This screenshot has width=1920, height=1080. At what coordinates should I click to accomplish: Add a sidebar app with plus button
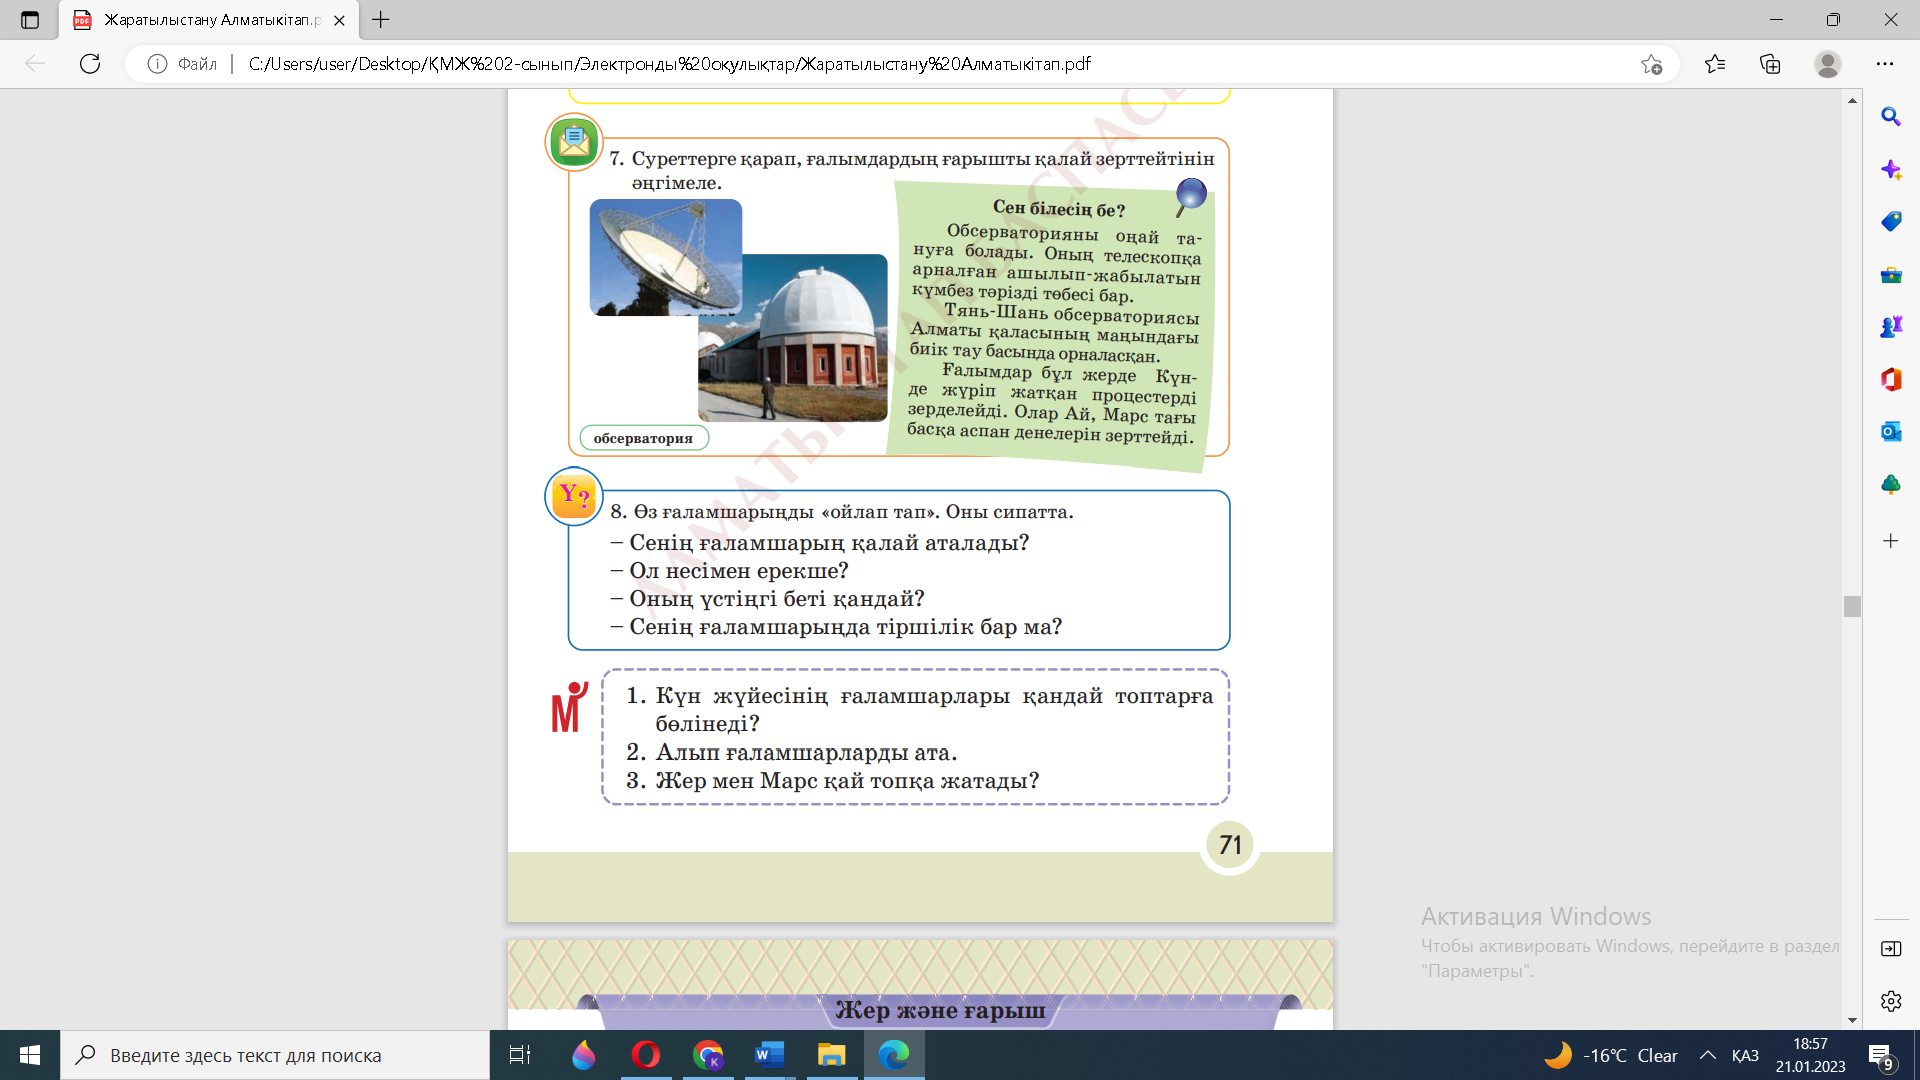(x=1890, y=541)
